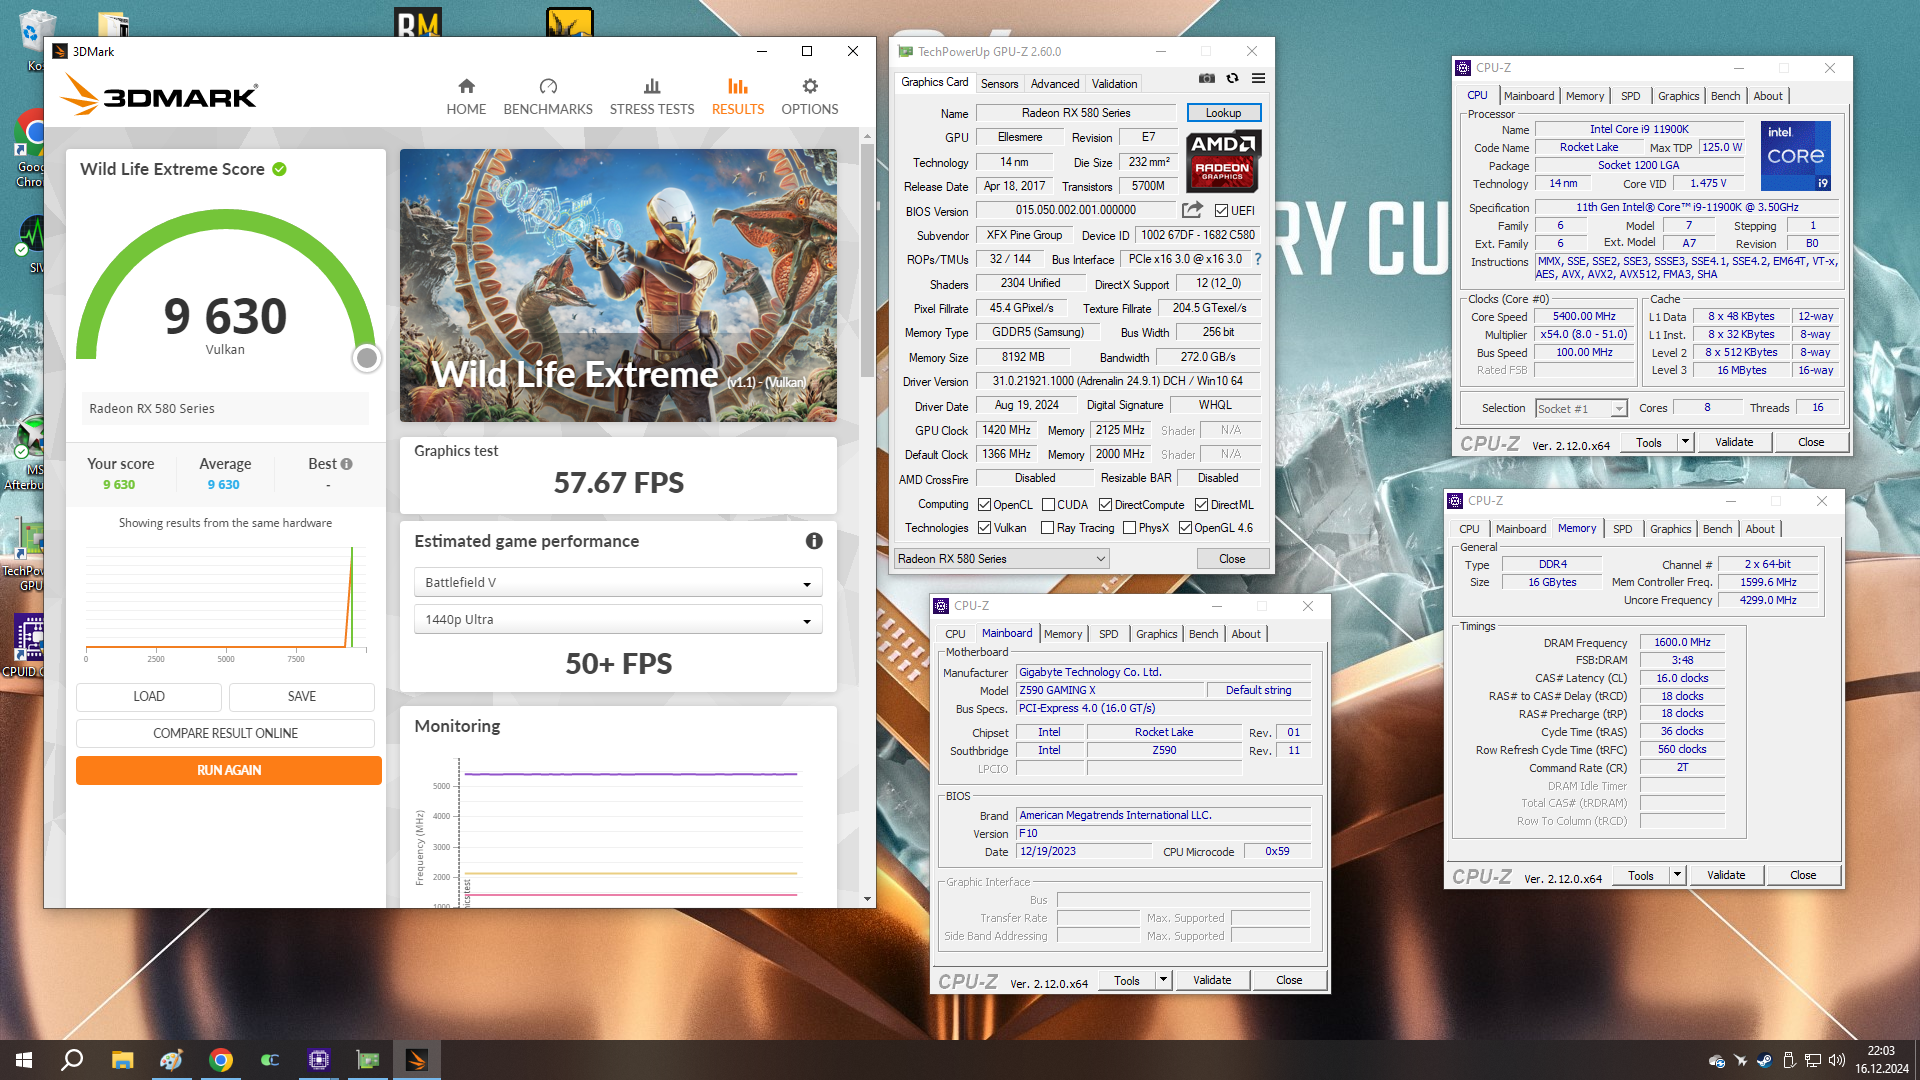The image size is (1920, 1080).
Task: Open Bench tab in CPU-Z Mainboard window
Action: click(x=1203, y=634)
